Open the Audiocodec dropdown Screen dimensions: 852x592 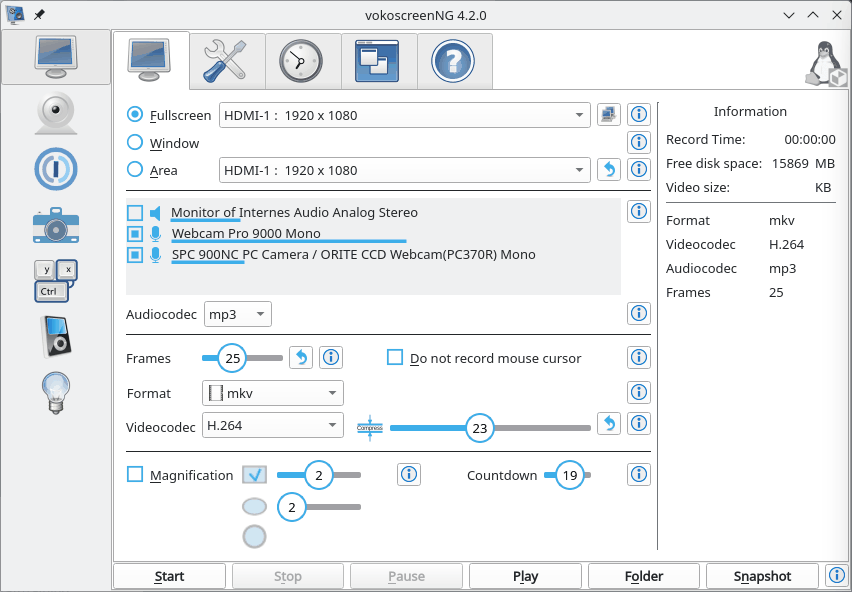(237, 314)
